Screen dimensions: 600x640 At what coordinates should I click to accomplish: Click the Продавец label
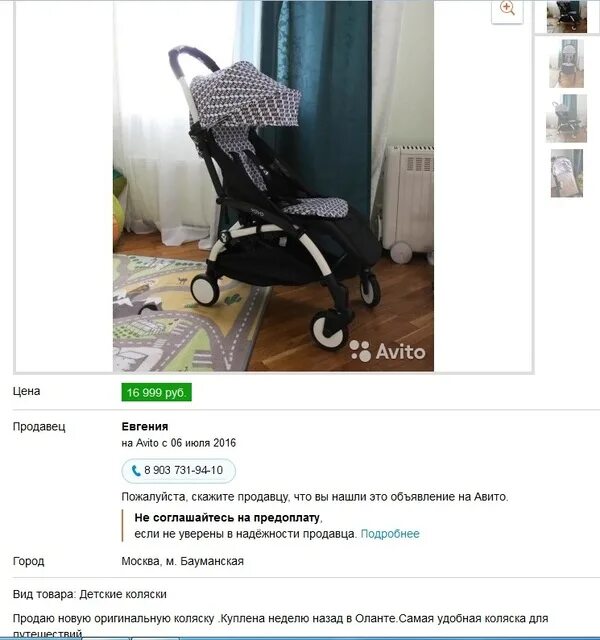pos(39,427)
